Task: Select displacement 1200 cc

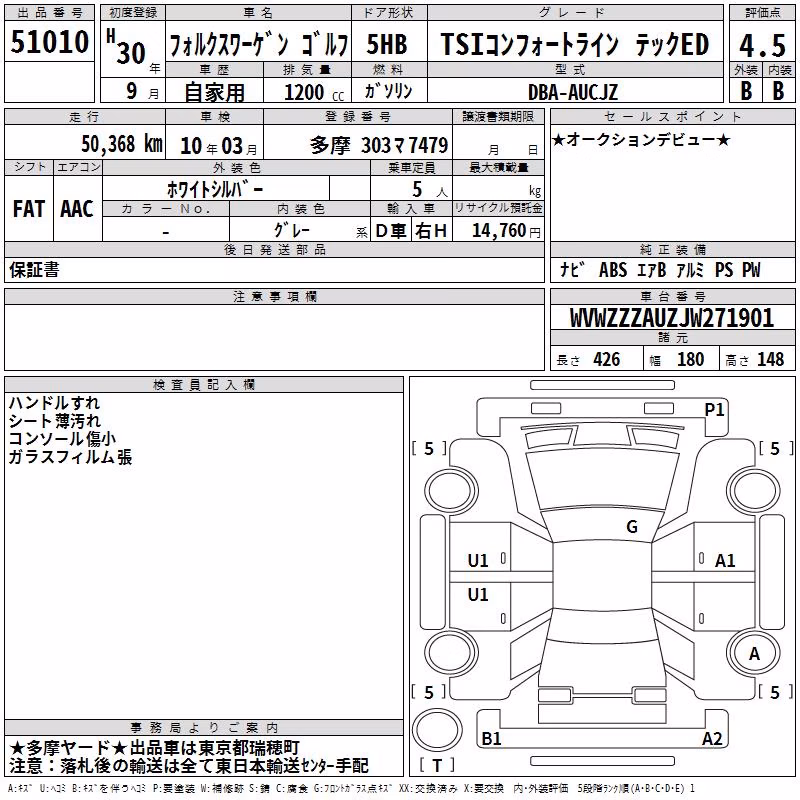Action: (x=313, y=92)
